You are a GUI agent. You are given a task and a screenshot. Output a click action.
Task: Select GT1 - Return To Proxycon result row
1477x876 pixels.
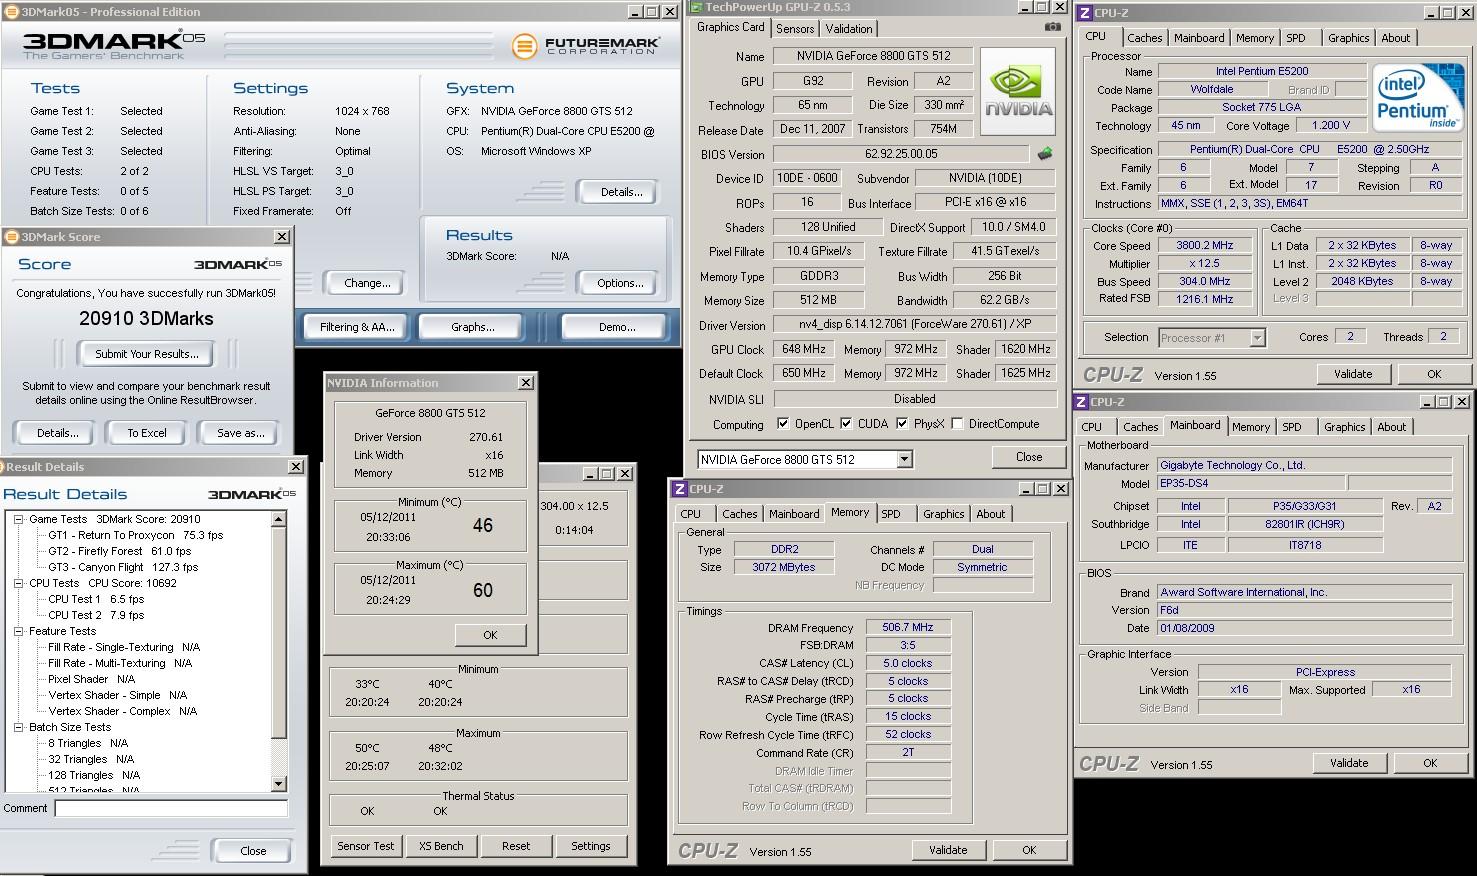pyautogui.click(x=135, y=535)
